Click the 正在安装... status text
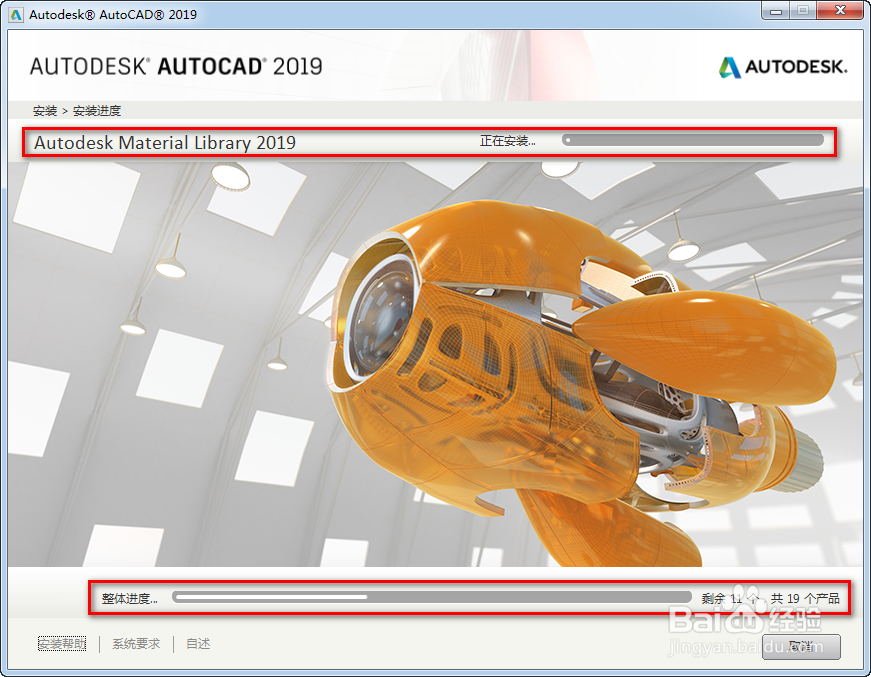The image size is (871, 677). point(508,141)
